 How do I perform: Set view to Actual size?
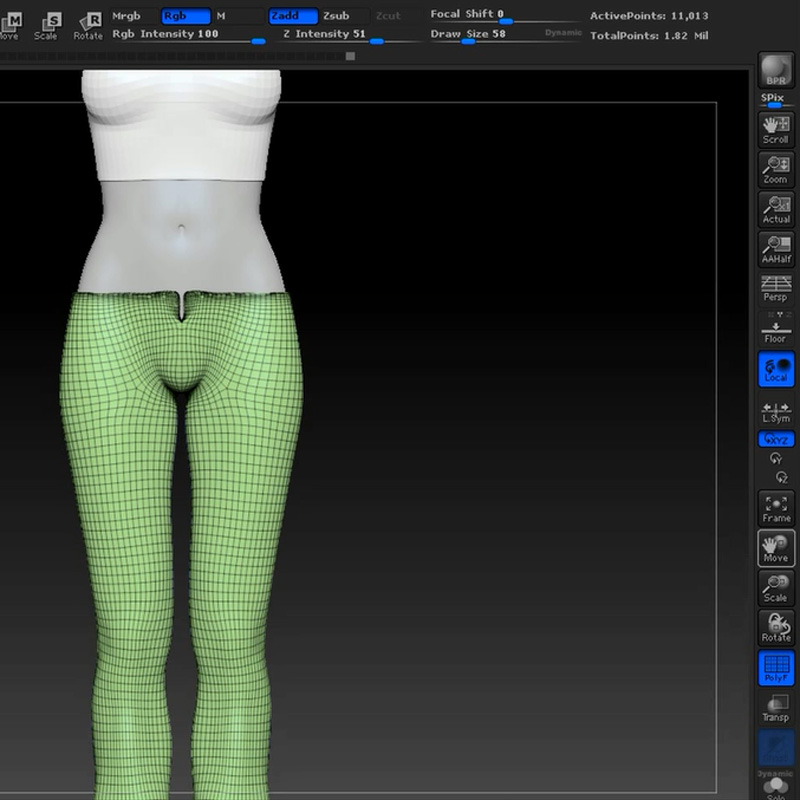pos(776,210)
